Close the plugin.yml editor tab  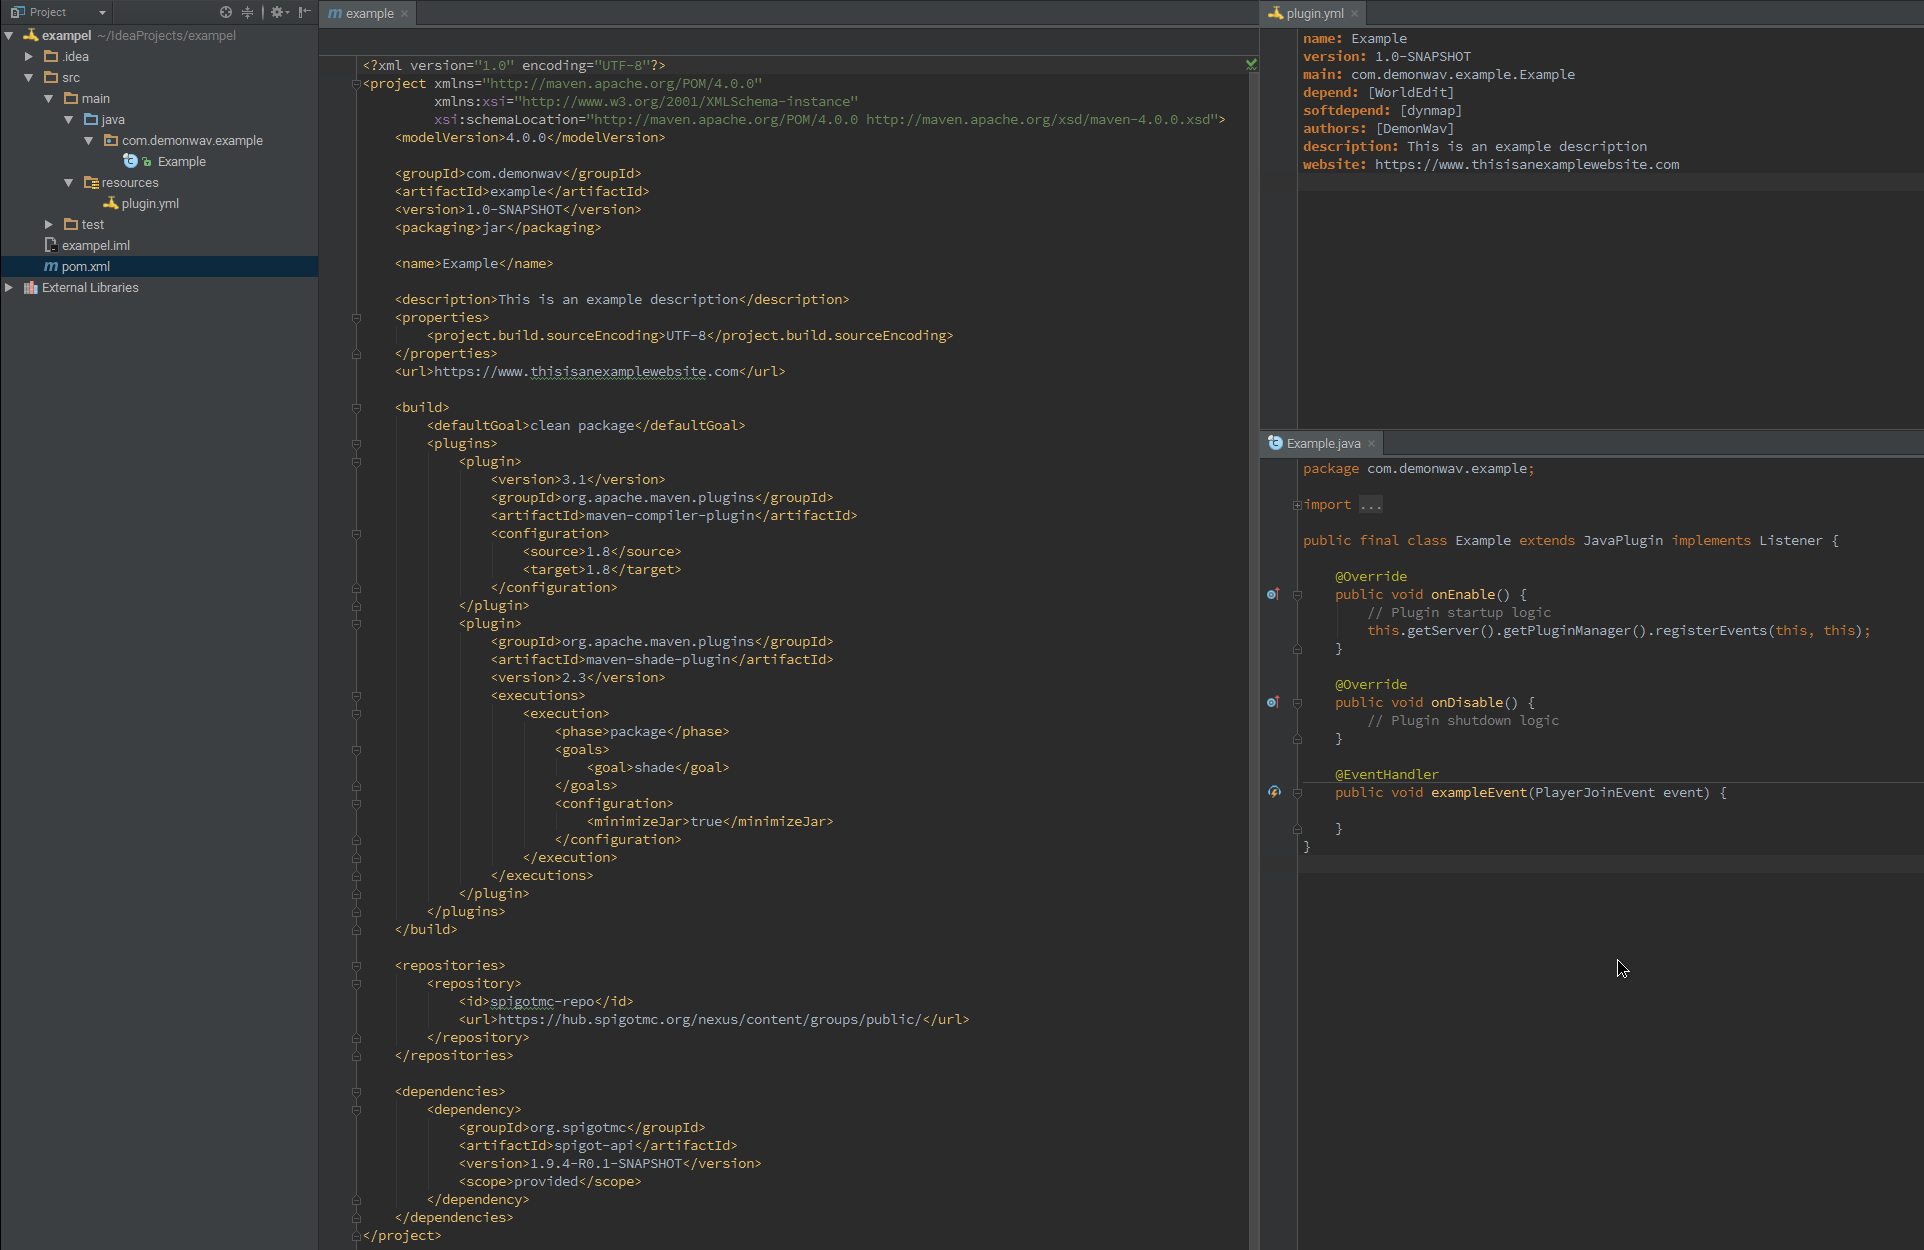(1355, 14)
